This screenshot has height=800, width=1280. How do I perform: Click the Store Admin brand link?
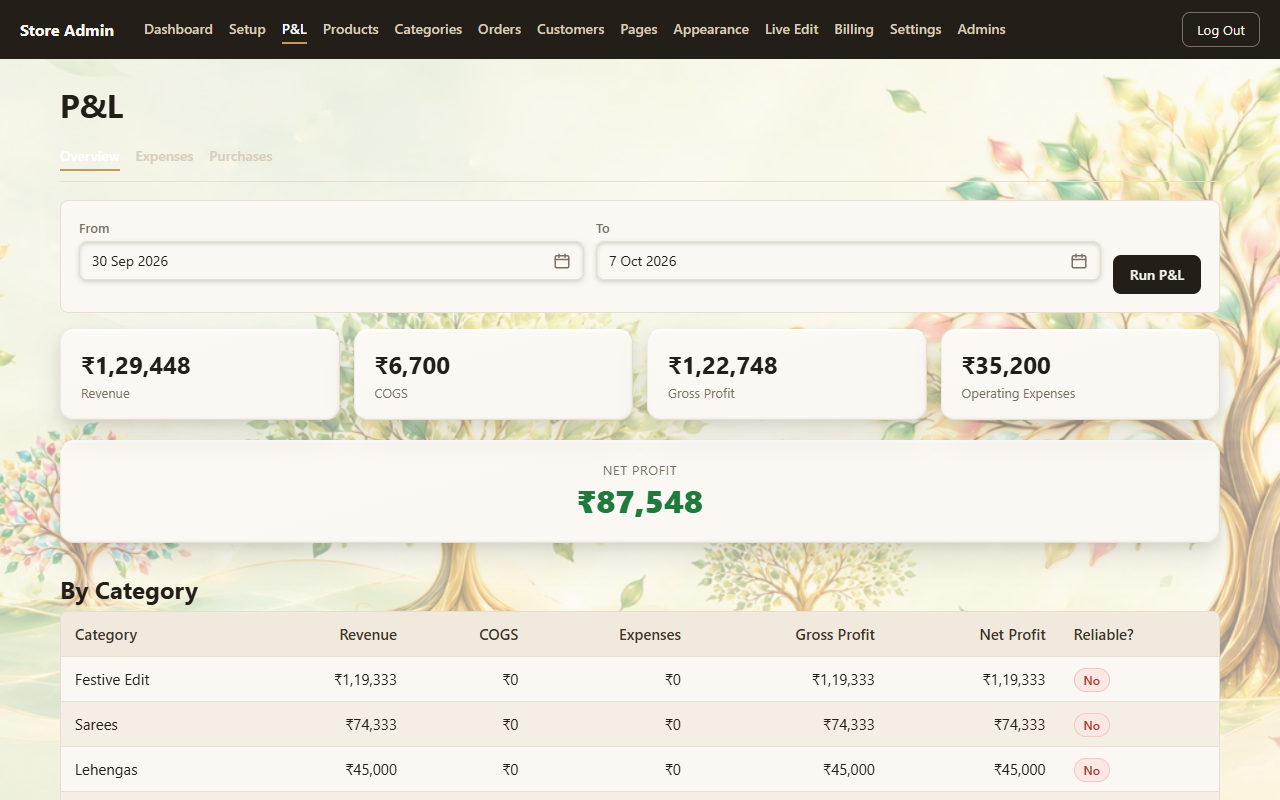coord(67,30)
